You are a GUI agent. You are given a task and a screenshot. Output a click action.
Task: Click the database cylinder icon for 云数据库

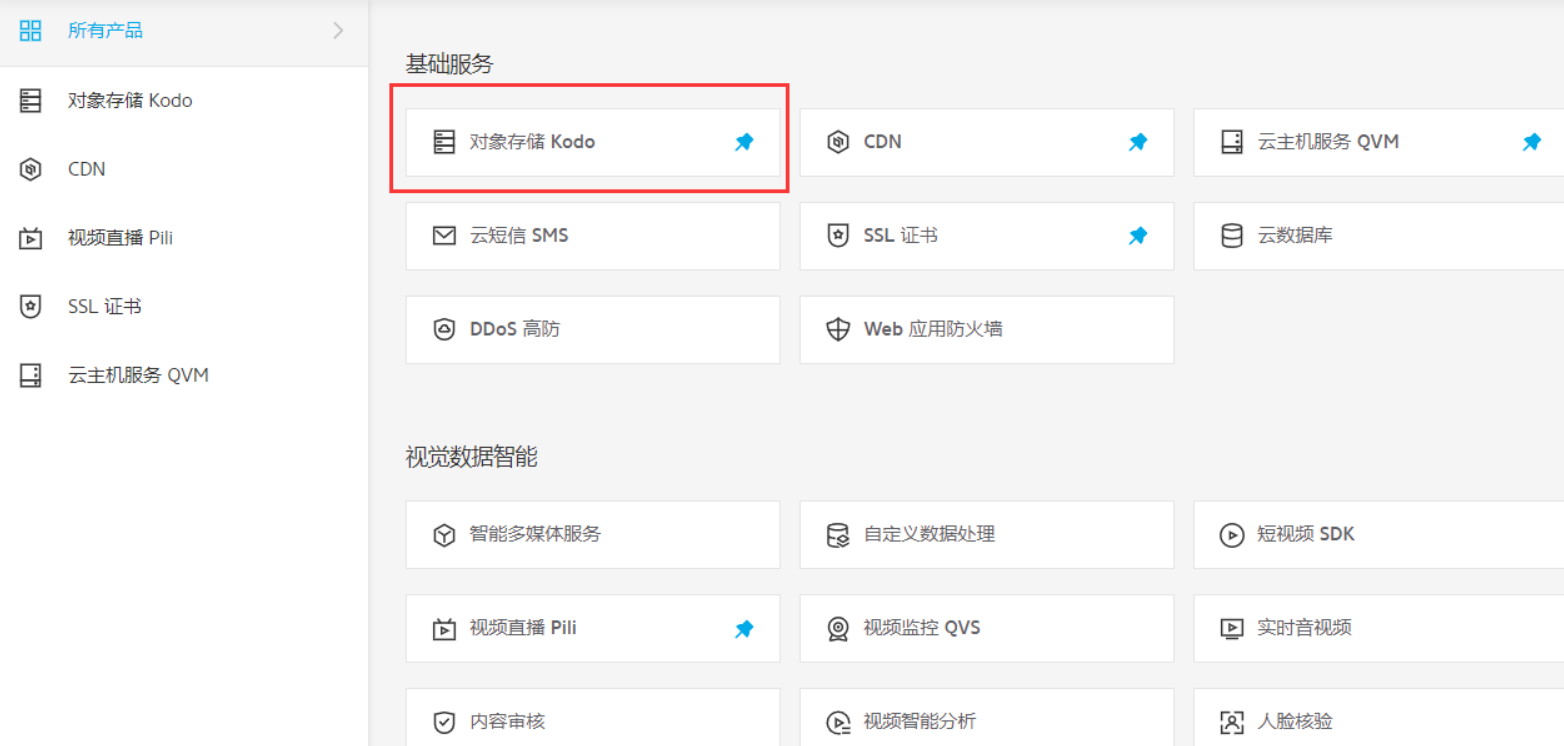[x=1232, y=236]
